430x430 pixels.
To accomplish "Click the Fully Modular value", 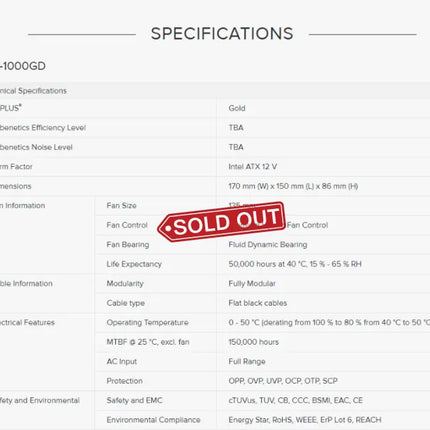I will pos(252,283).
